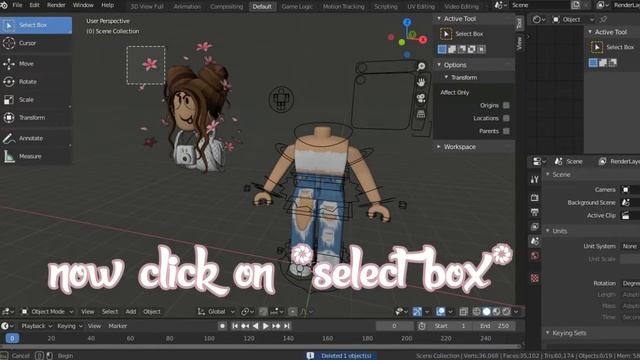Open the Scene properties tab icon
Image resolution: width=640 pixels, height=360 pixels.
click(x=535, y=241)
